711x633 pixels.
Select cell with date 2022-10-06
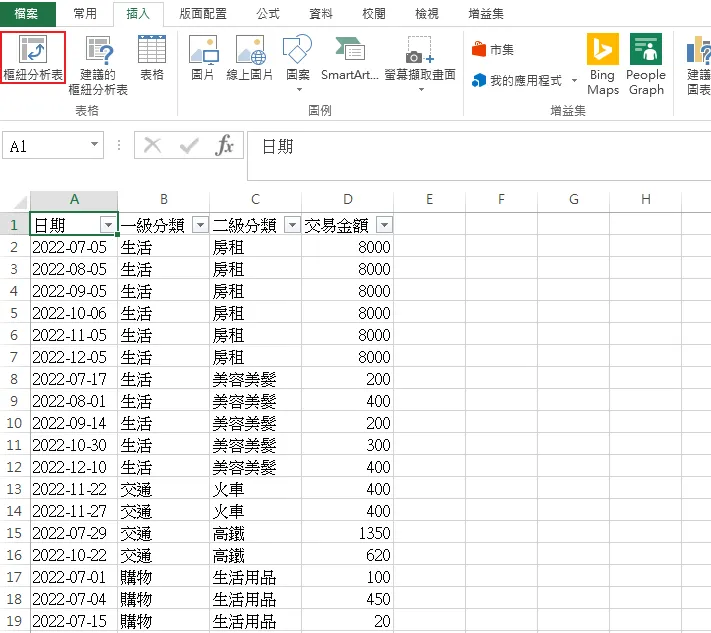(74, 313)
